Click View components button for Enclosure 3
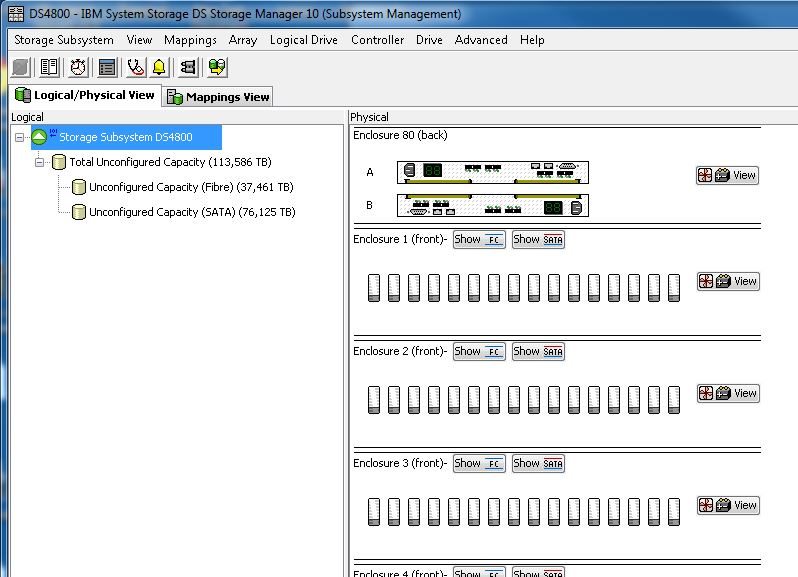798x577 pixels. (728, 505)
